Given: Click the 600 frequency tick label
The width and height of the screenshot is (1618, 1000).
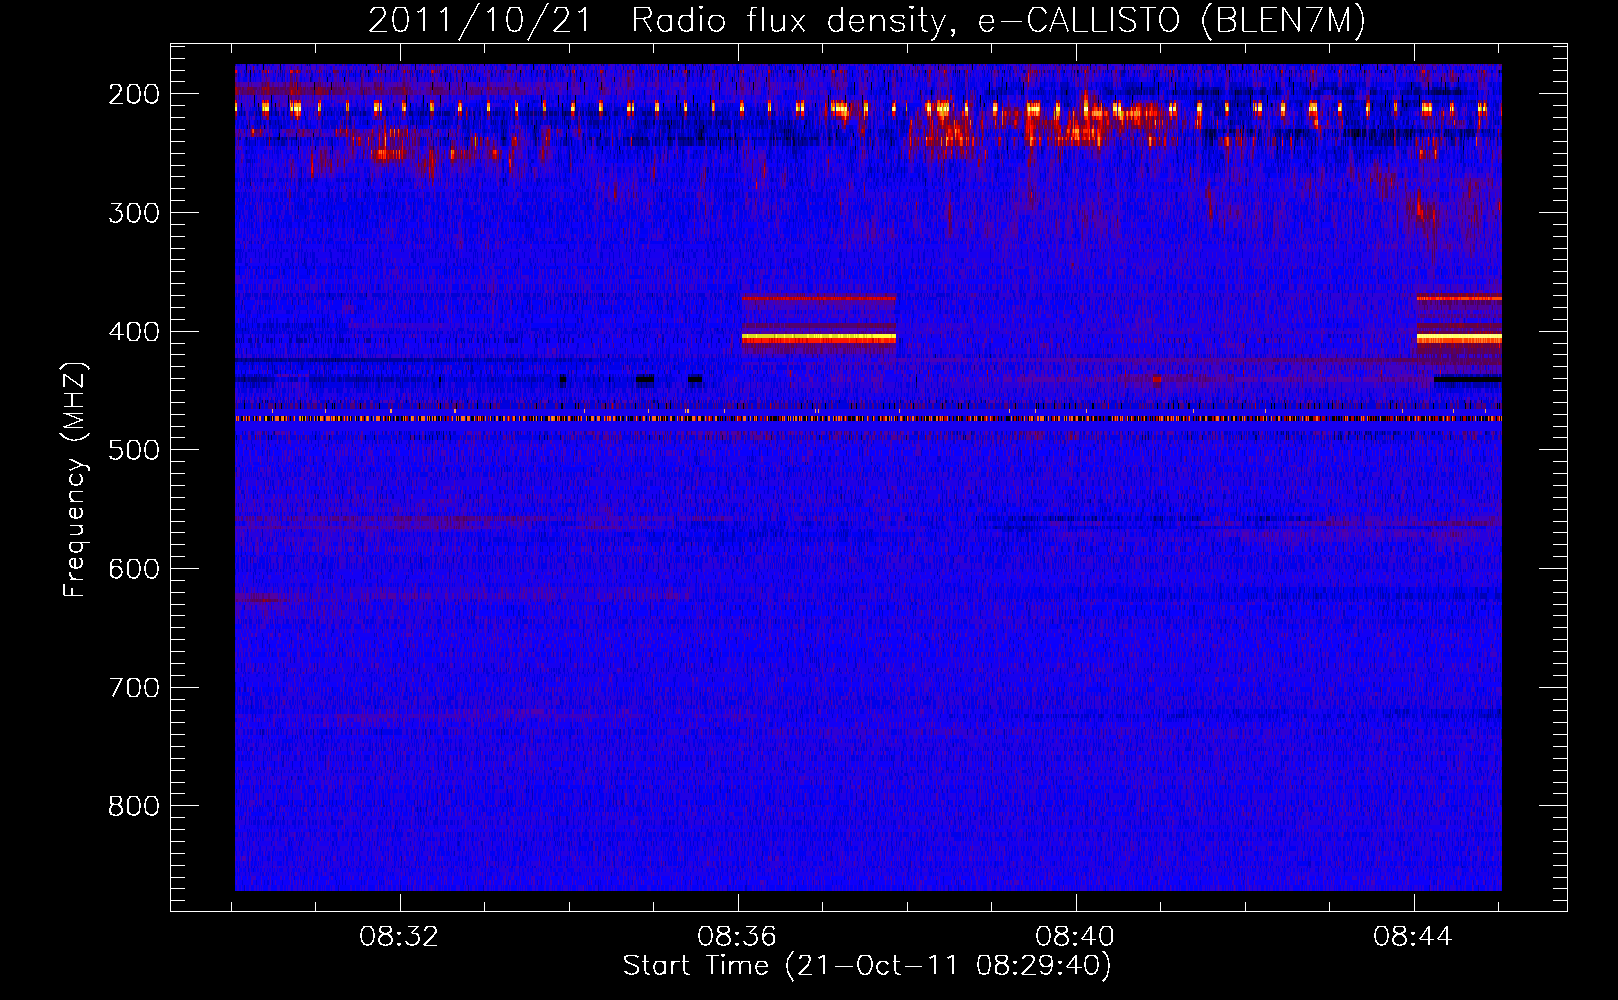Looking at the screenshot, I should [x=134, y=569].
